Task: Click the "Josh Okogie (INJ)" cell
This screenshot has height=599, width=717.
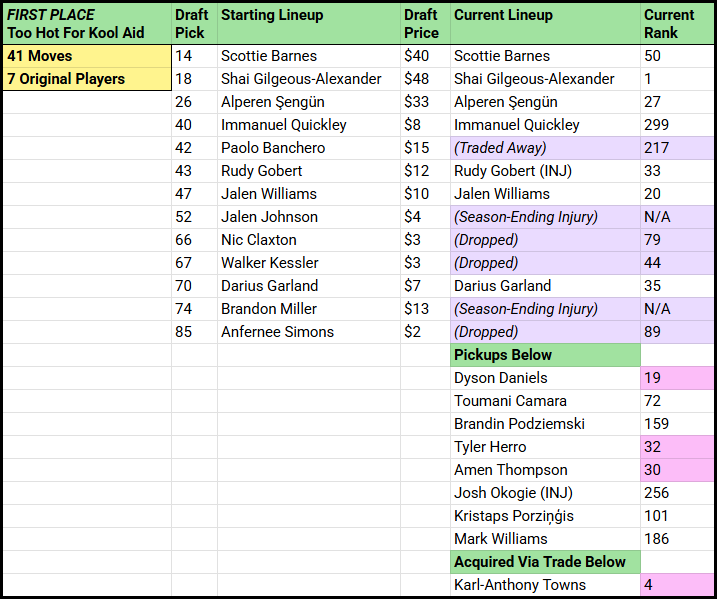Action: coord(544,493)
